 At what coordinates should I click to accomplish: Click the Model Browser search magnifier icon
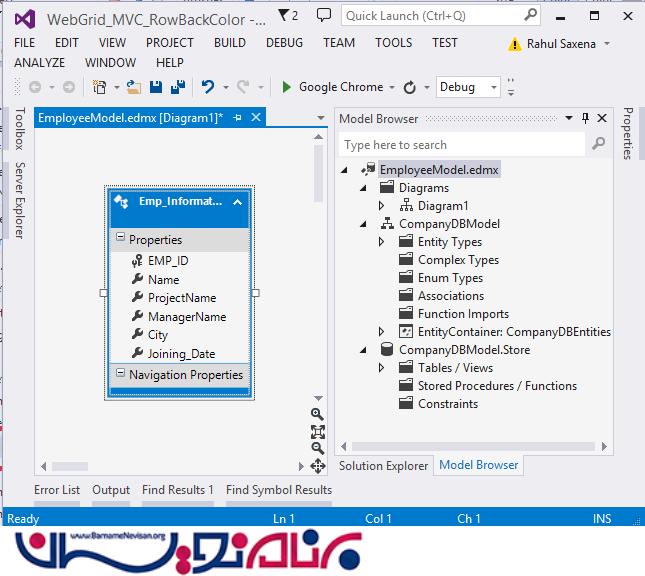click(598, 145)
